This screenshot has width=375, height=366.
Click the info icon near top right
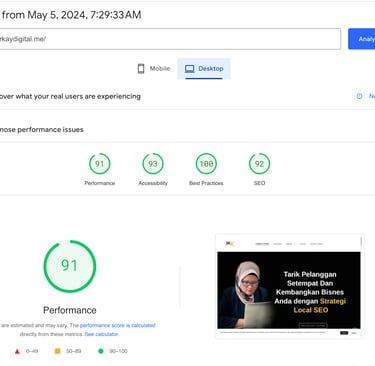359,96
